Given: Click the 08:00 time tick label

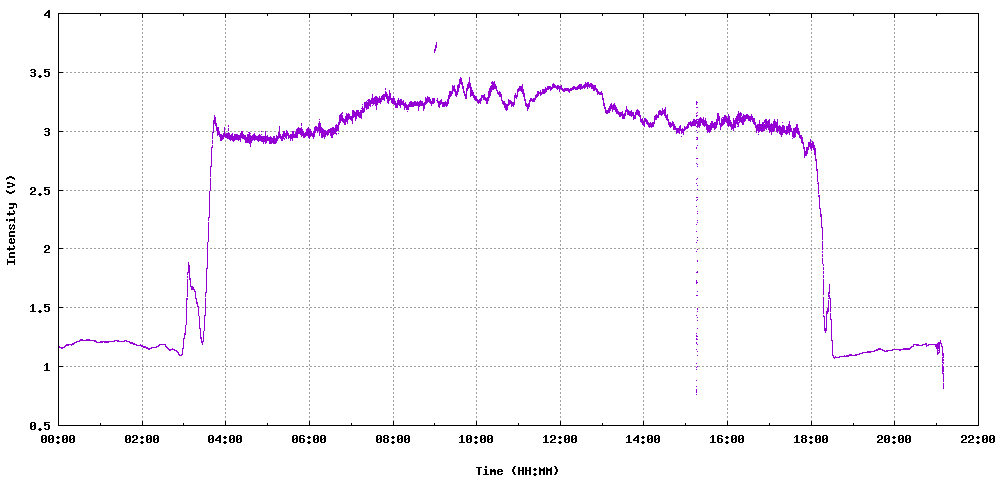Looking at the screenshot, I should [x=393, y=440].
